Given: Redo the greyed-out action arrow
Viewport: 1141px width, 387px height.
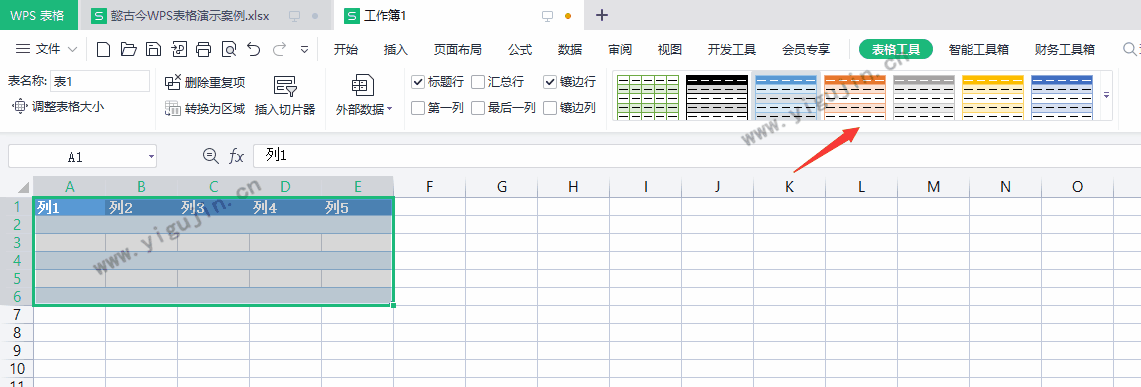Looking at the screenshot, I should point(279,49).
